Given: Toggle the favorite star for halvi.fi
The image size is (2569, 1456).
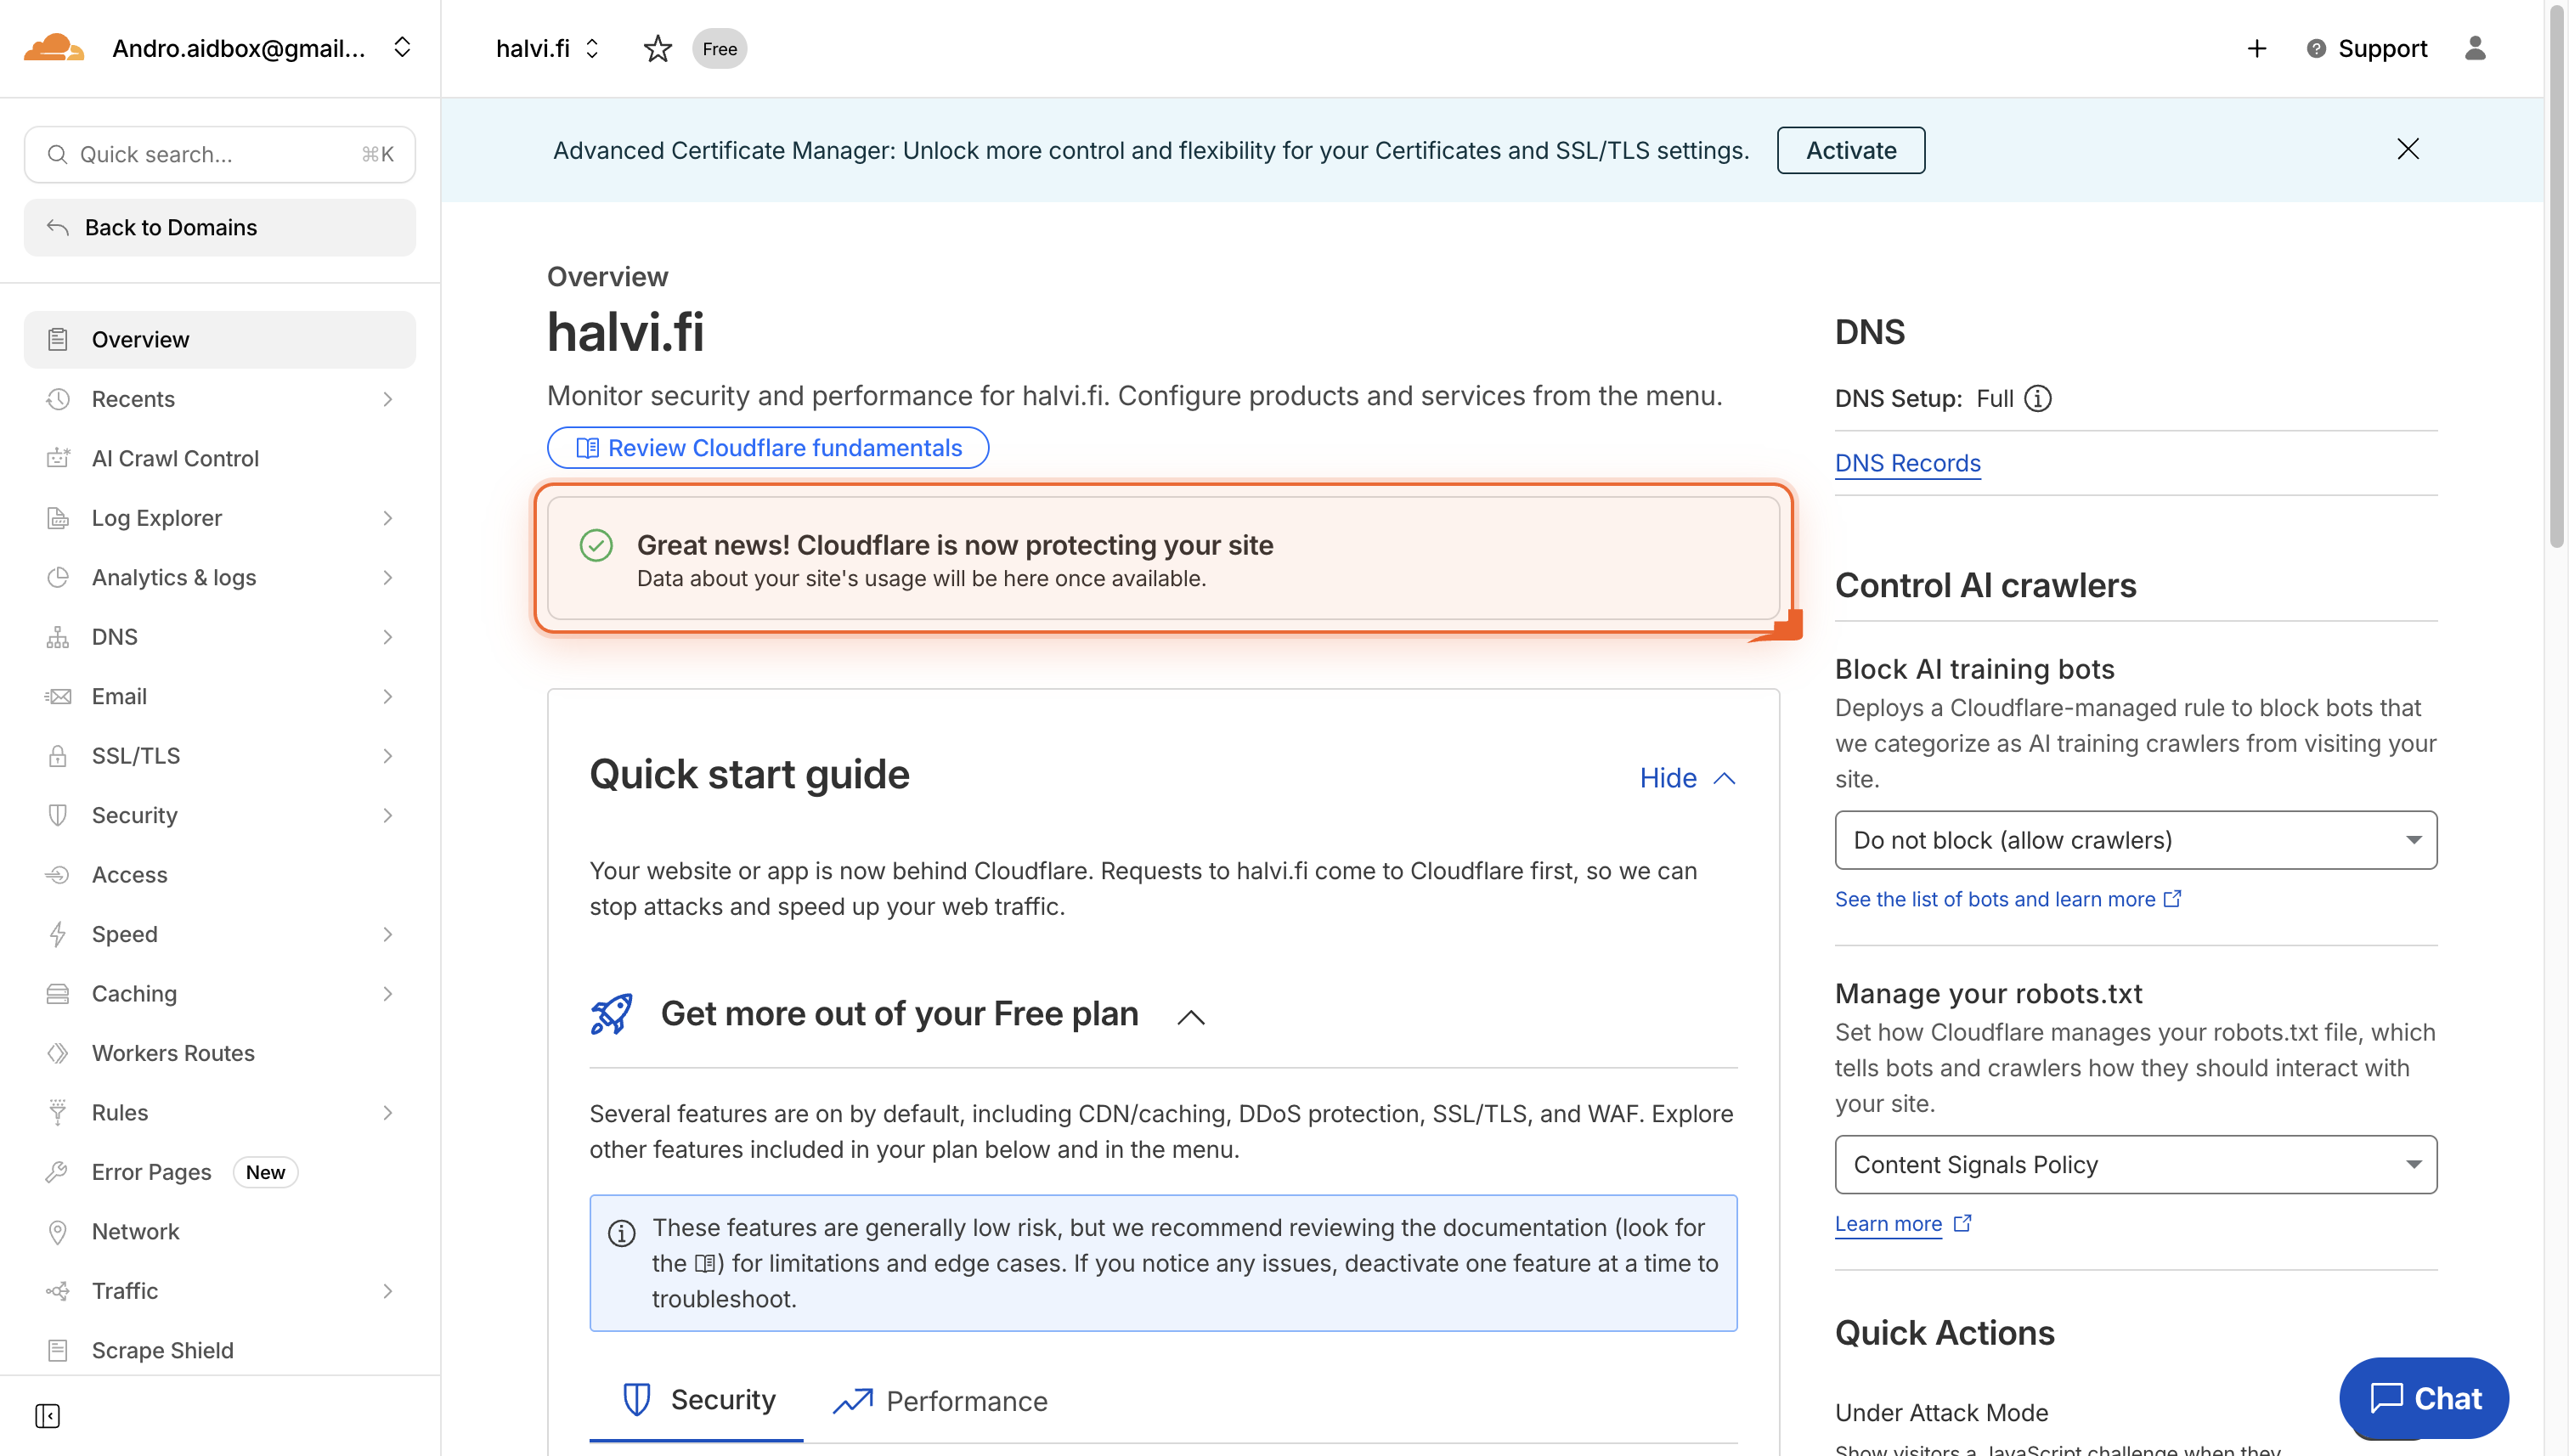Looking at the screenshot, I should point(658,48).
